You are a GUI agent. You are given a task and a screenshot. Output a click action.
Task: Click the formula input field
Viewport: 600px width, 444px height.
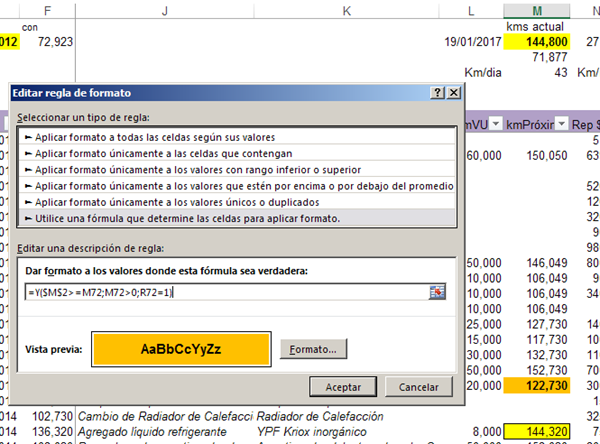pyautogui.click(x=227, y=292)
